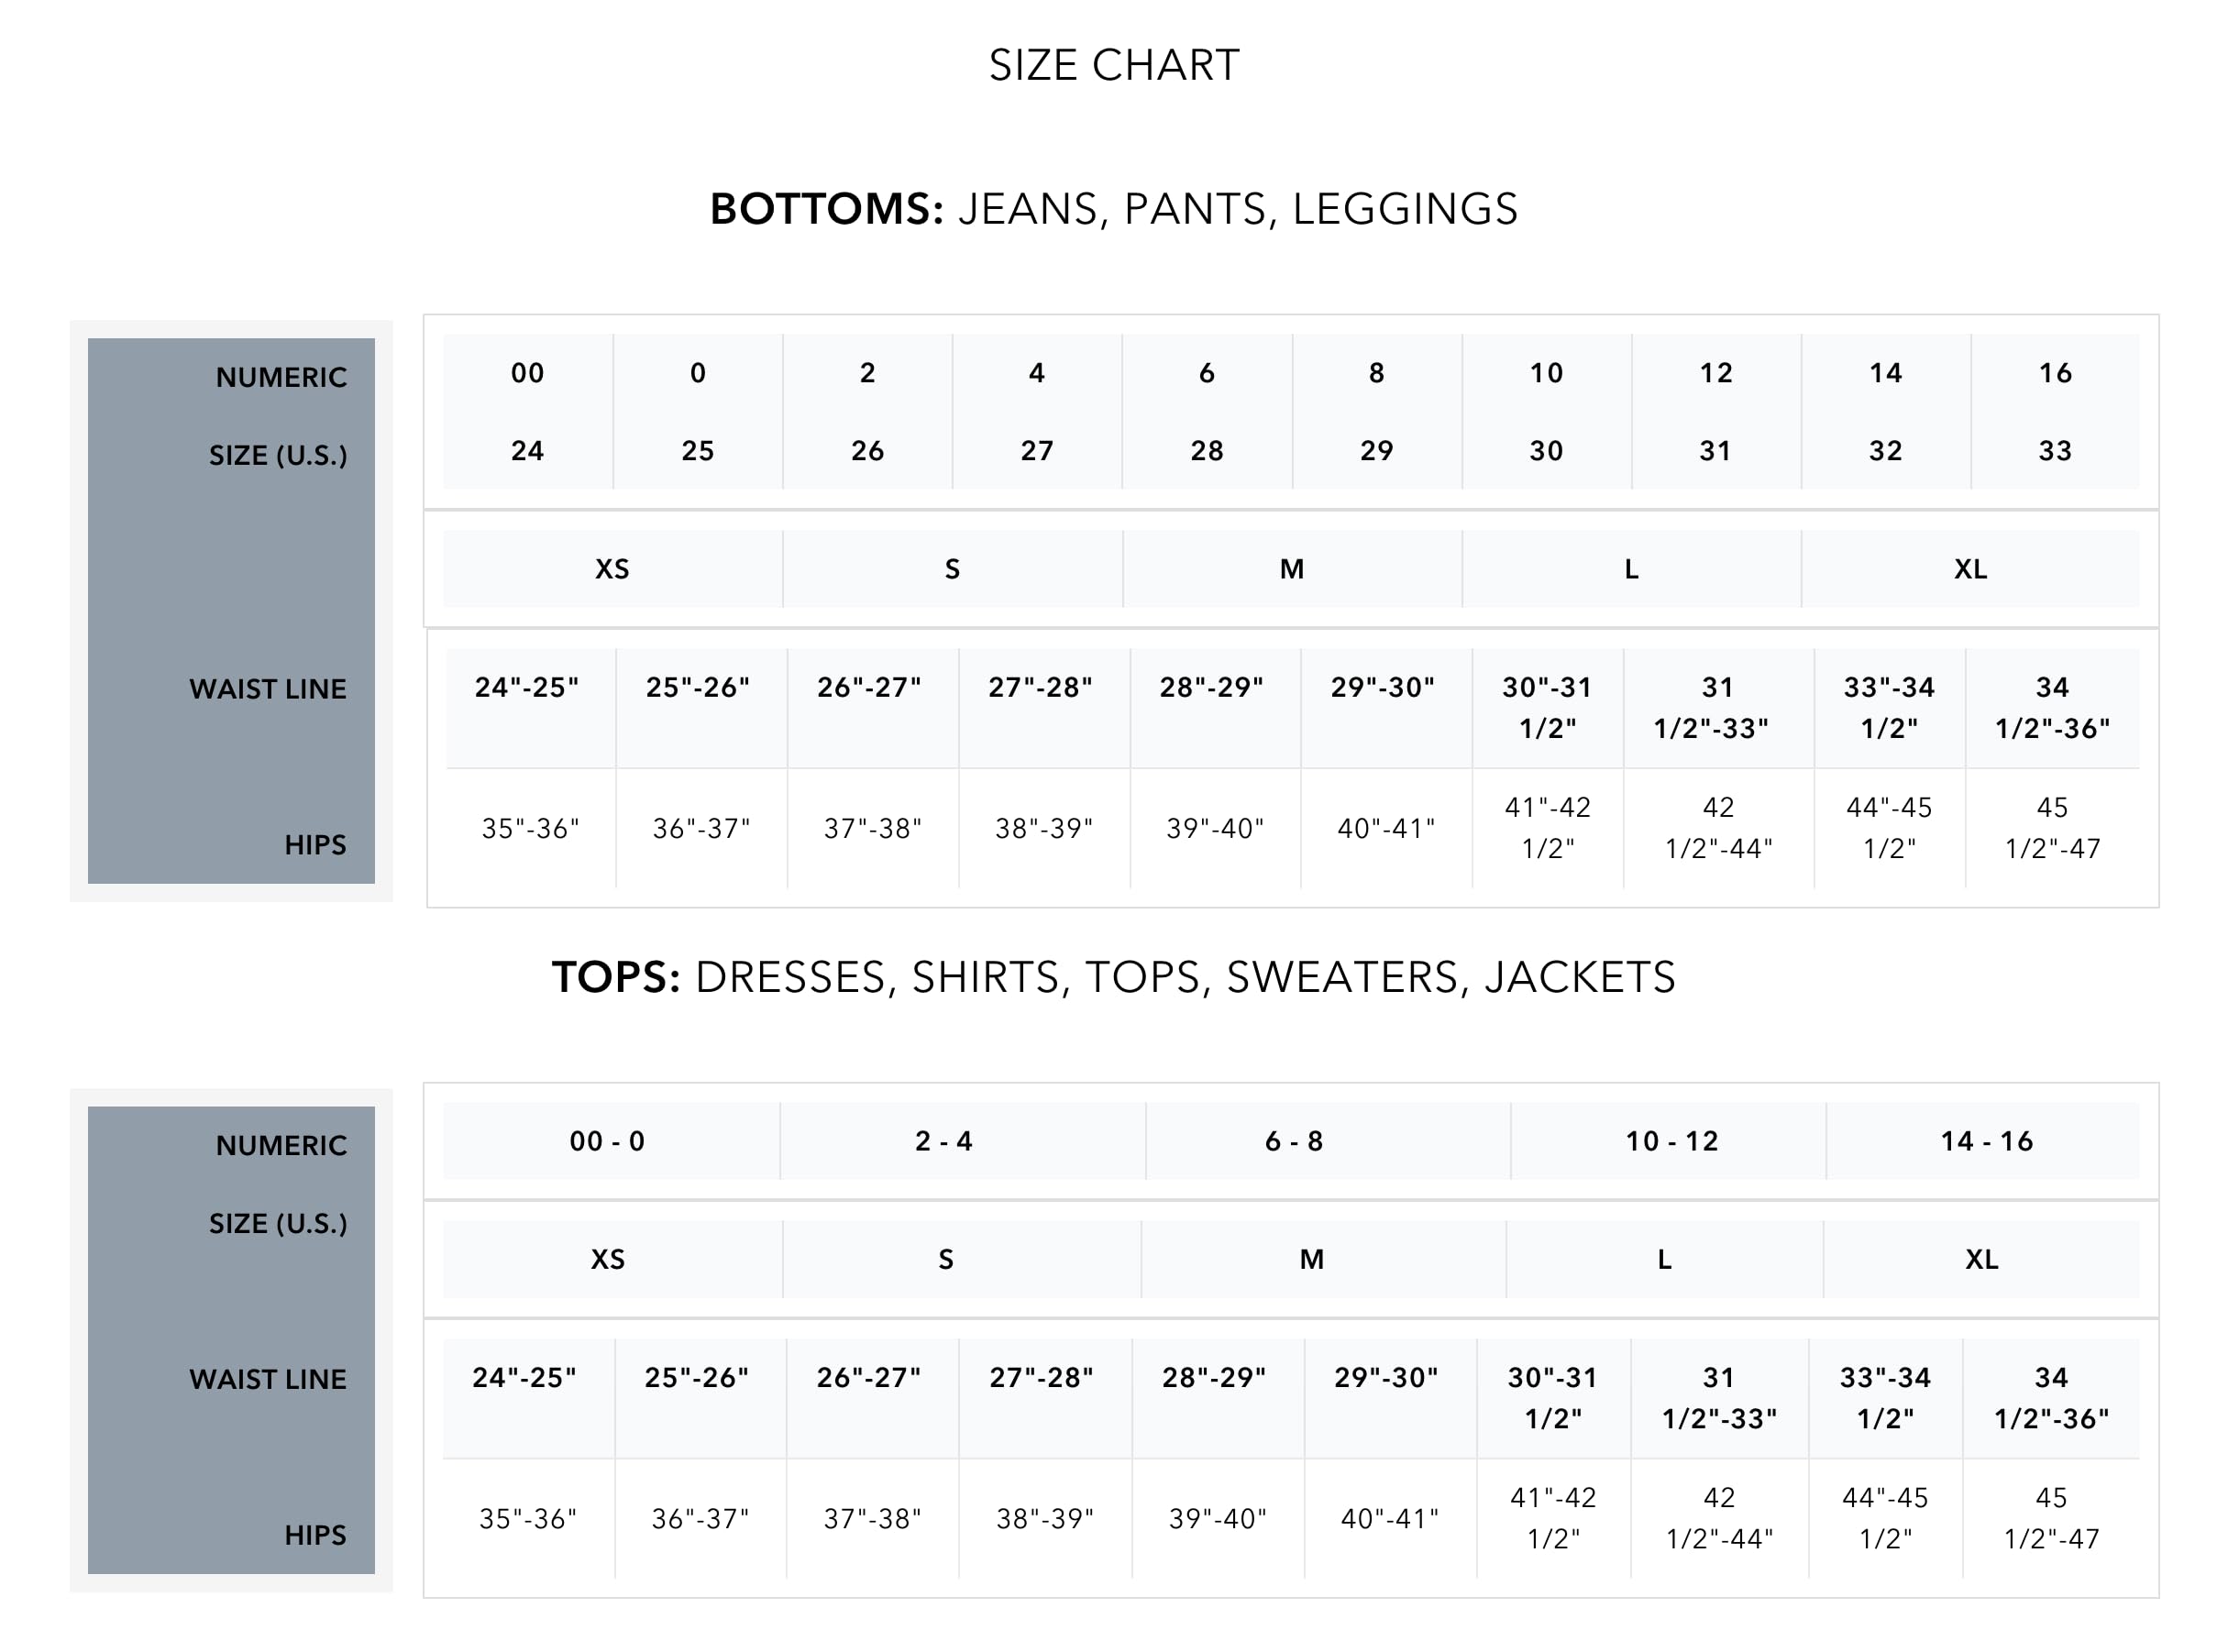
Task: Select the M cell in Bottoms table
Action: (1292, 569)
